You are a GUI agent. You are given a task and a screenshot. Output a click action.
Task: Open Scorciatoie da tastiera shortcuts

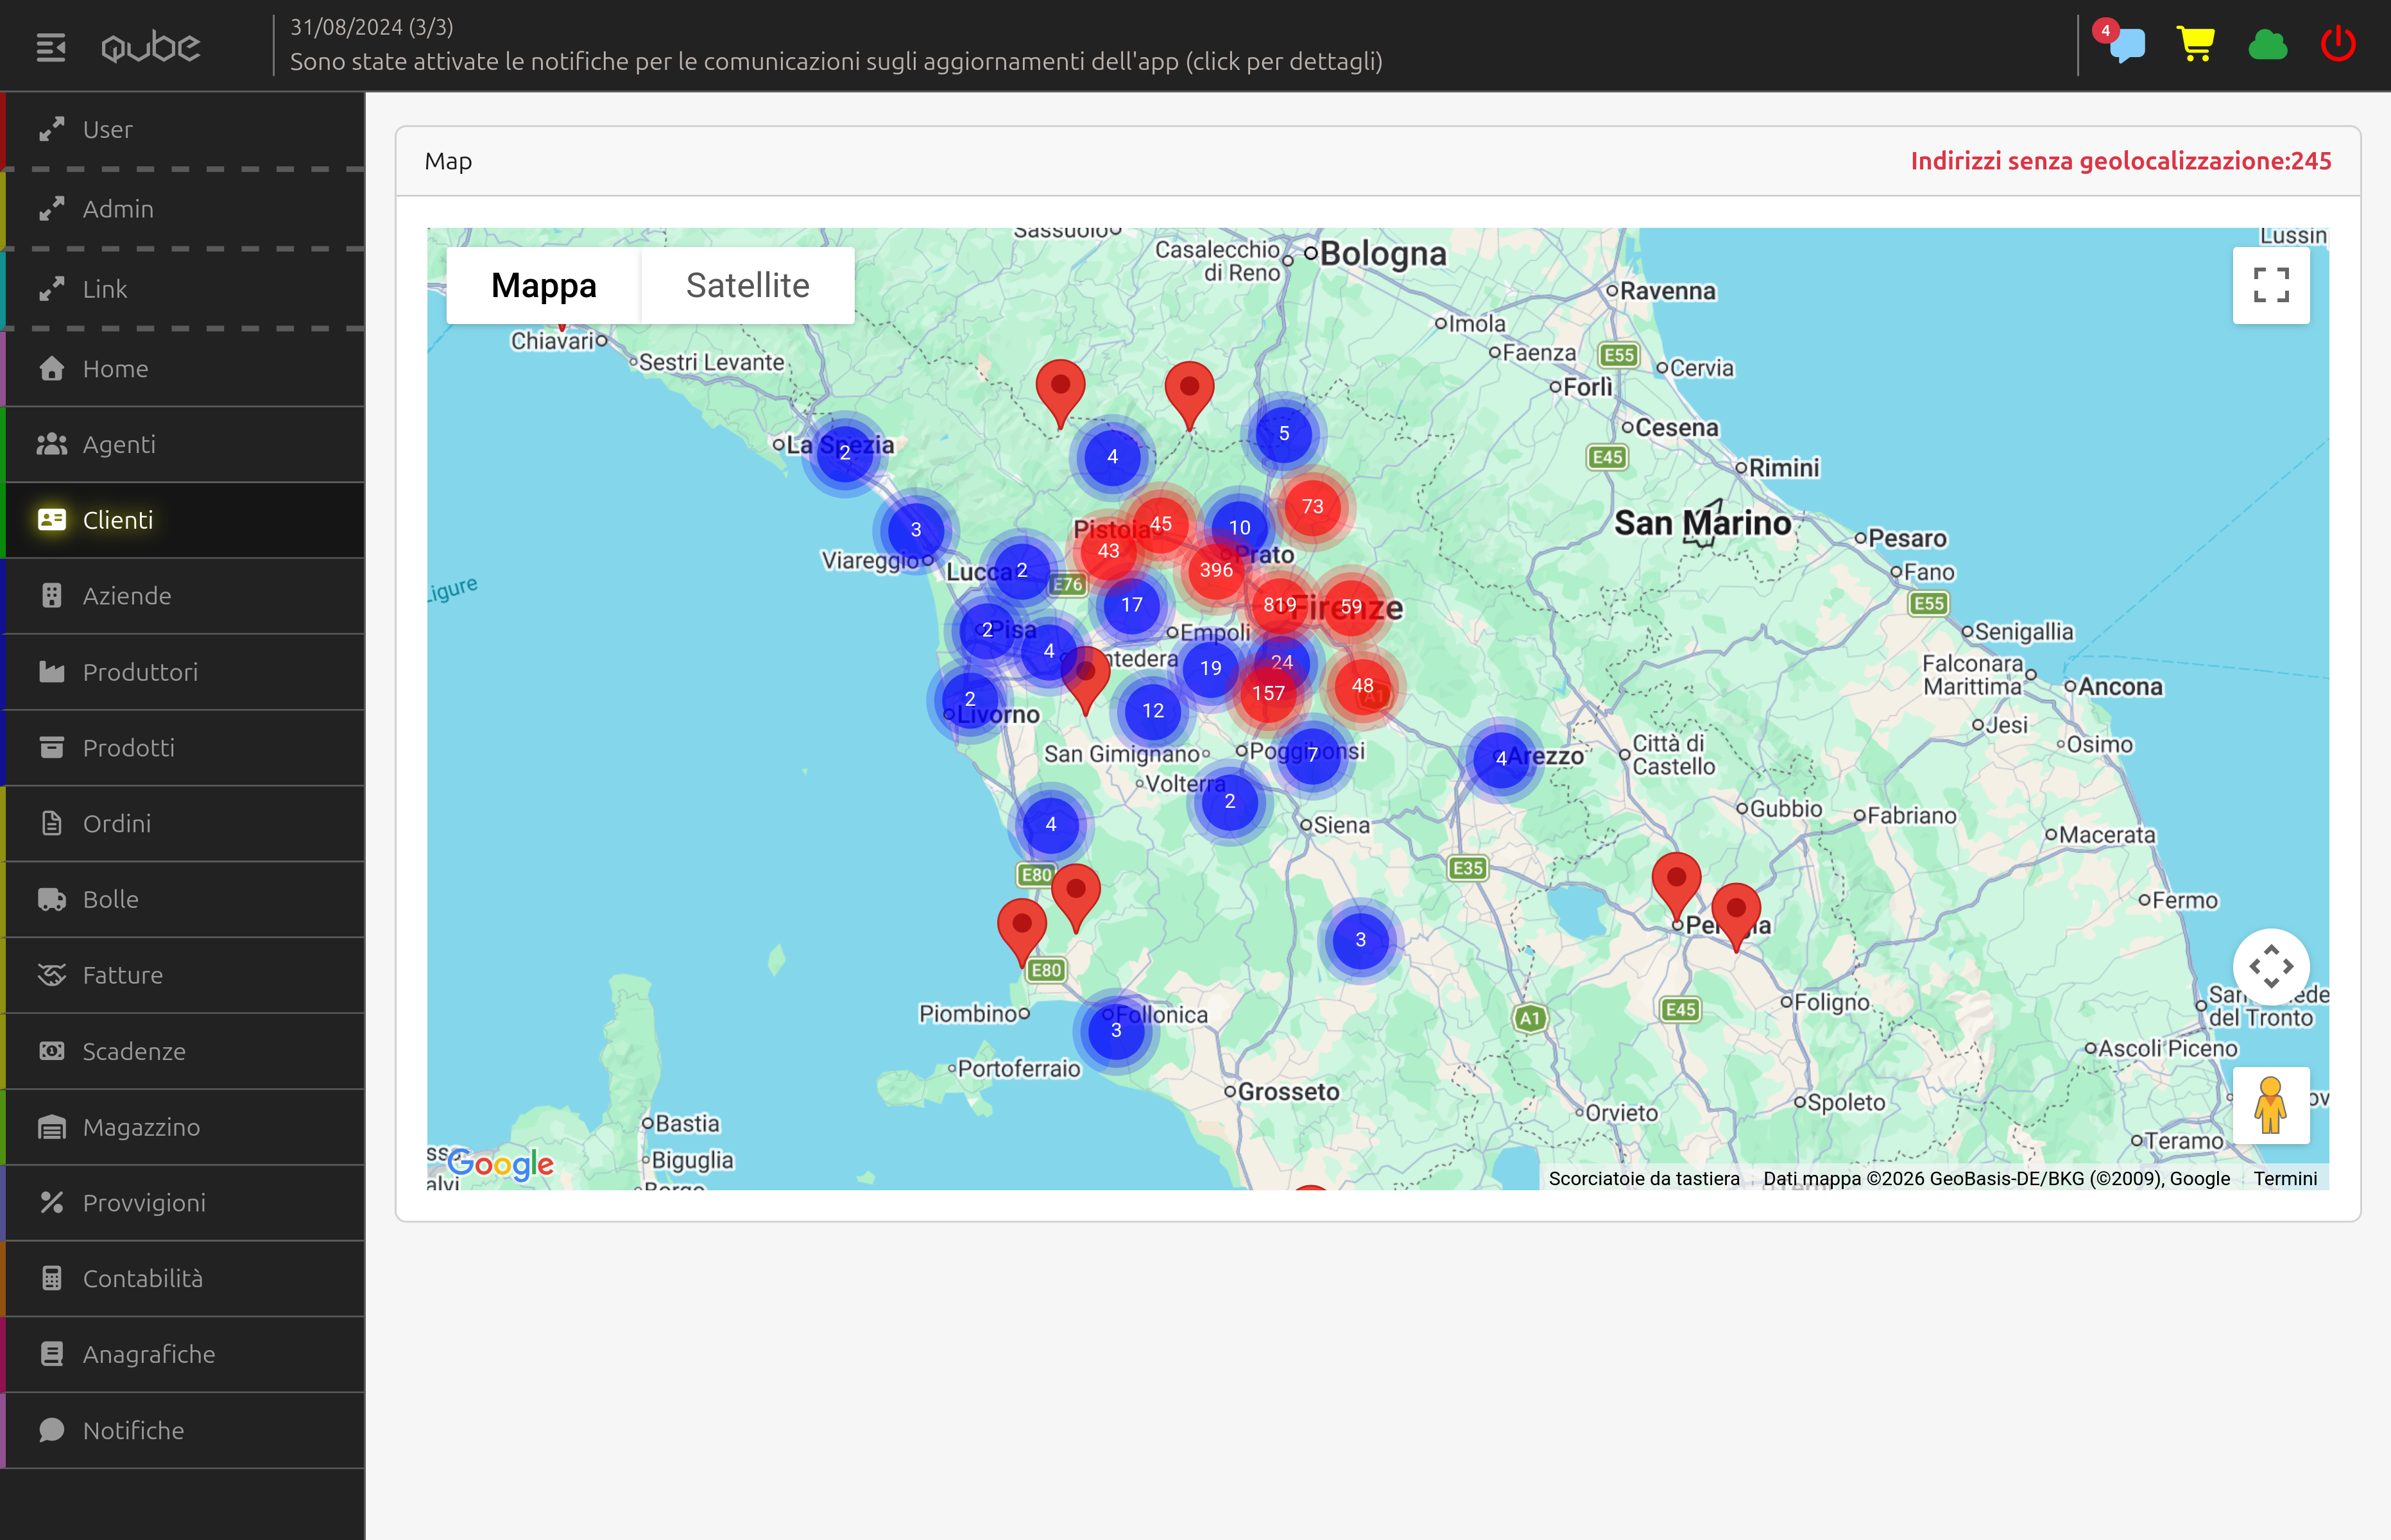(x=1645, y=1178)
